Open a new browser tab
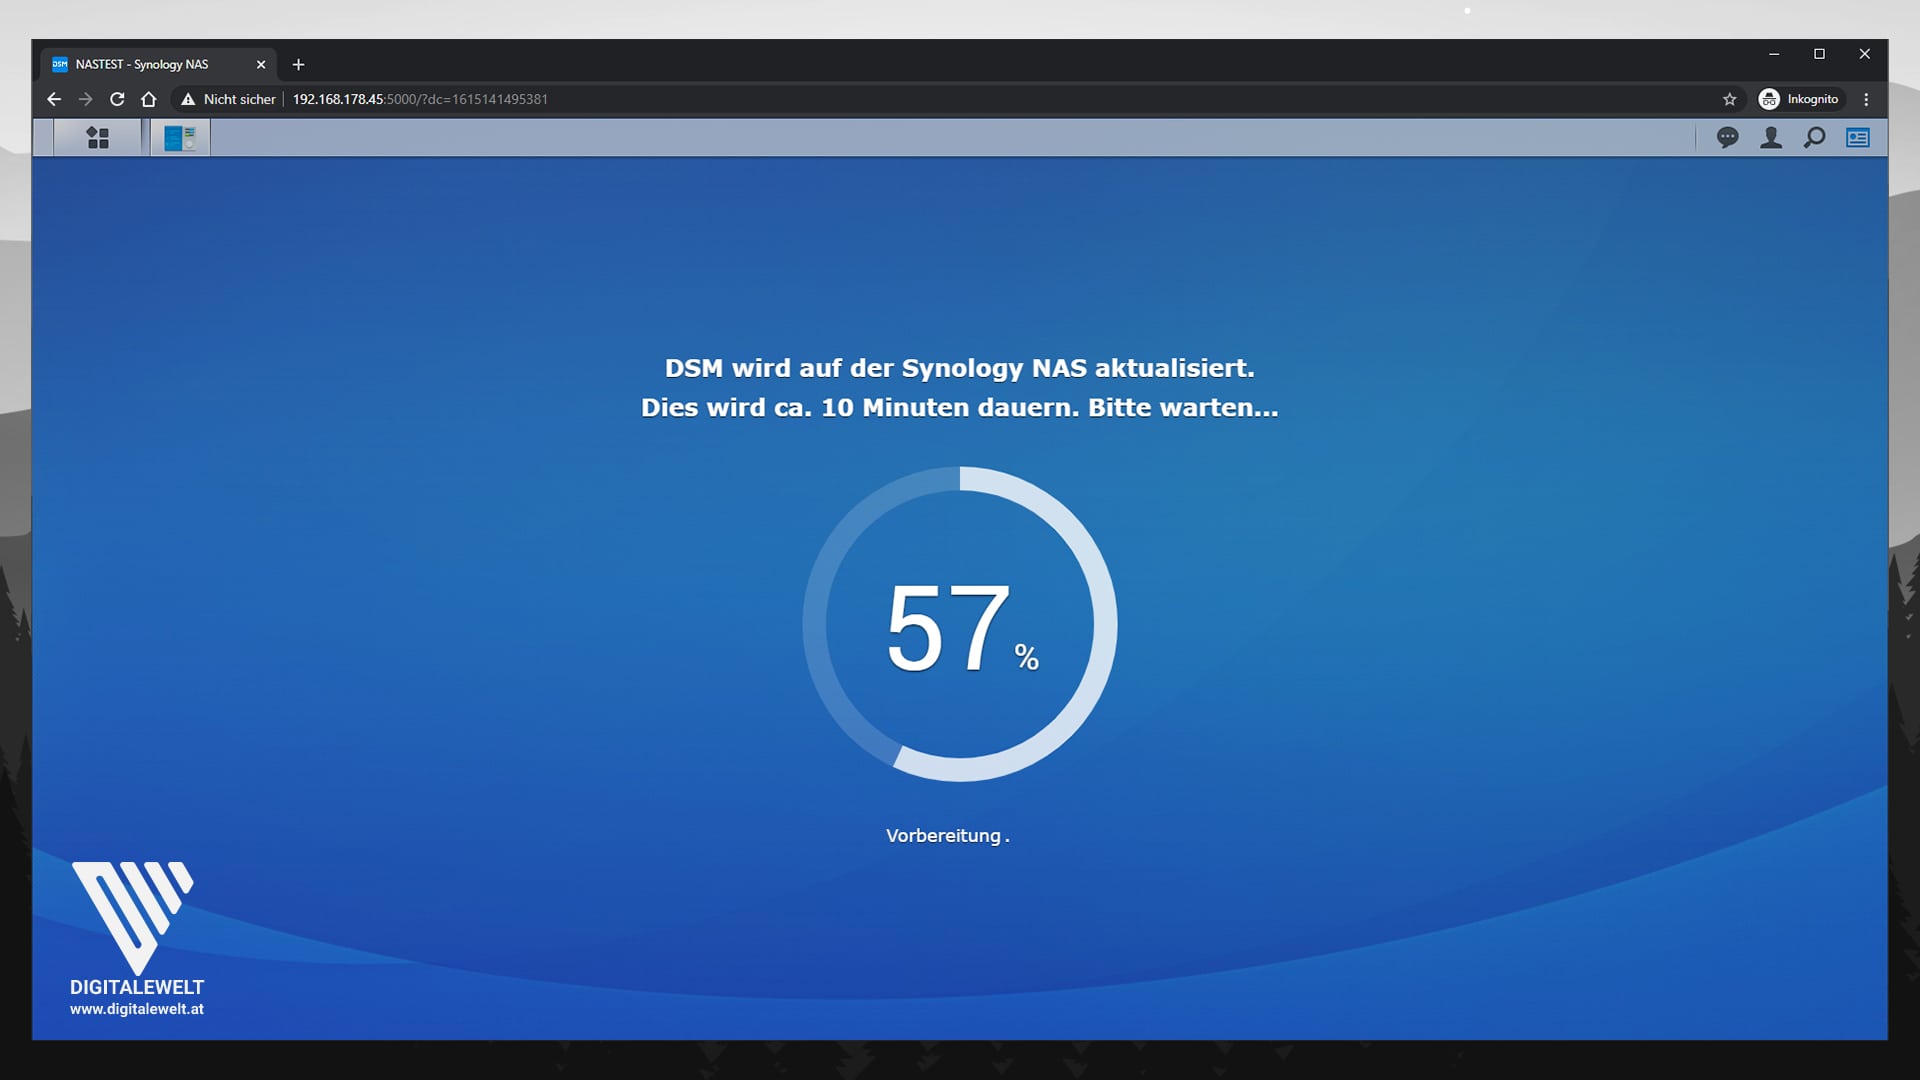The image size is (1920, 1080). coord(298,64)
